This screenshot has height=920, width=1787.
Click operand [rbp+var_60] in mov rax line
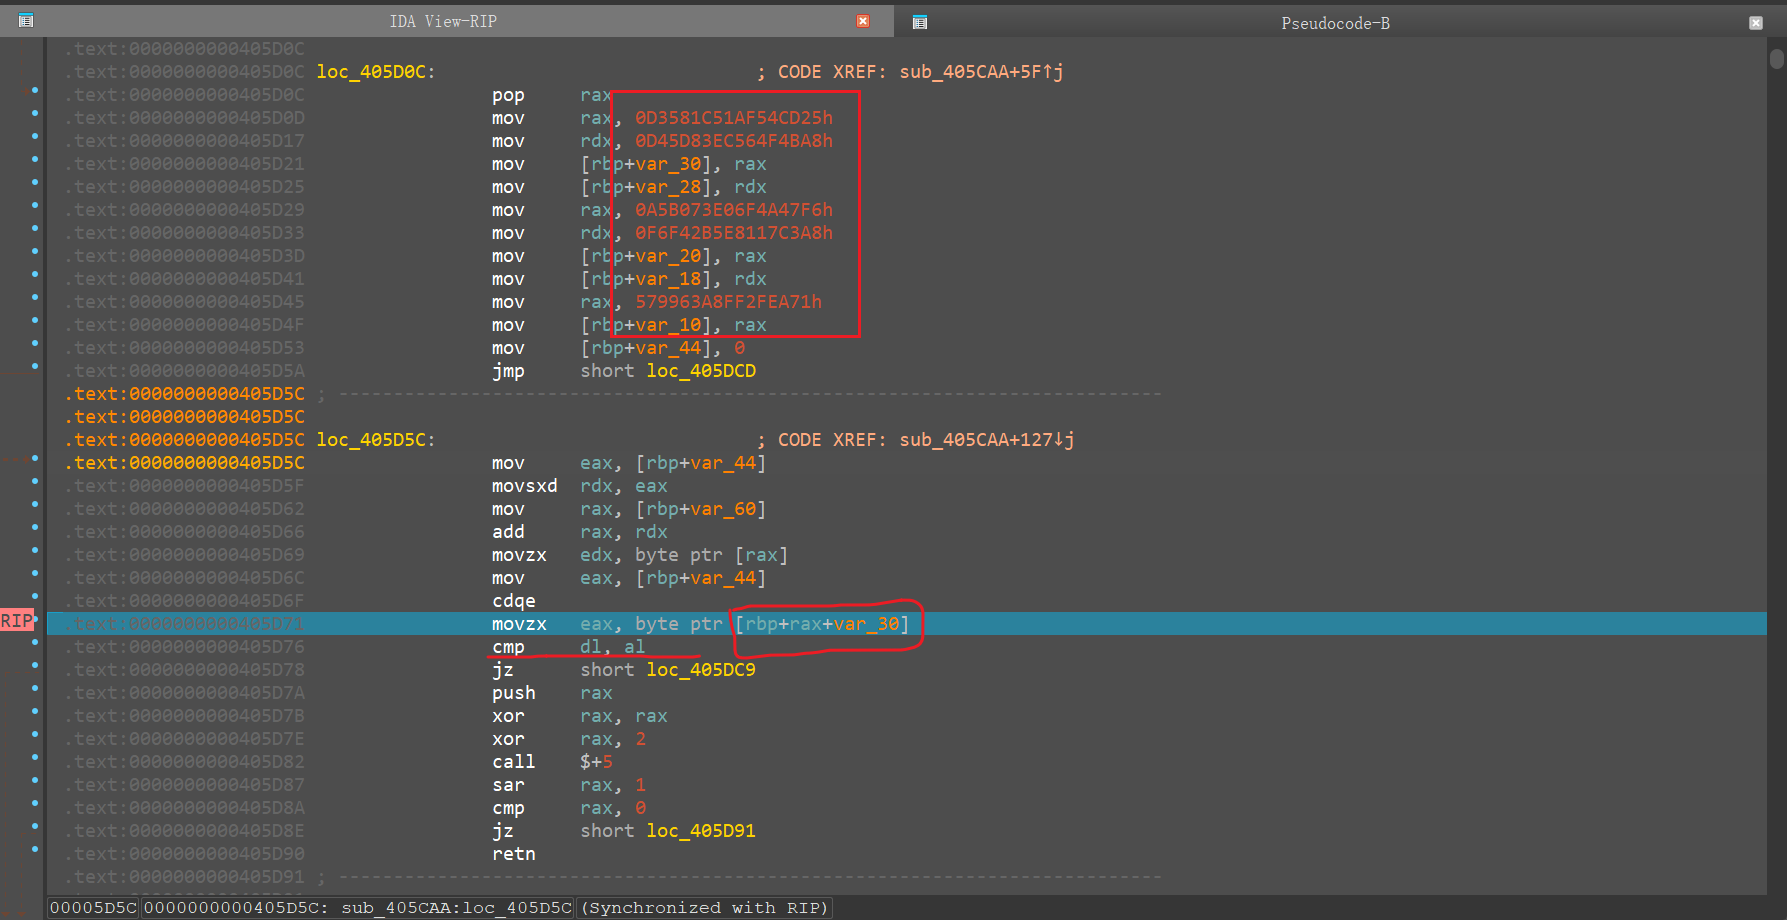pos(701,509)
